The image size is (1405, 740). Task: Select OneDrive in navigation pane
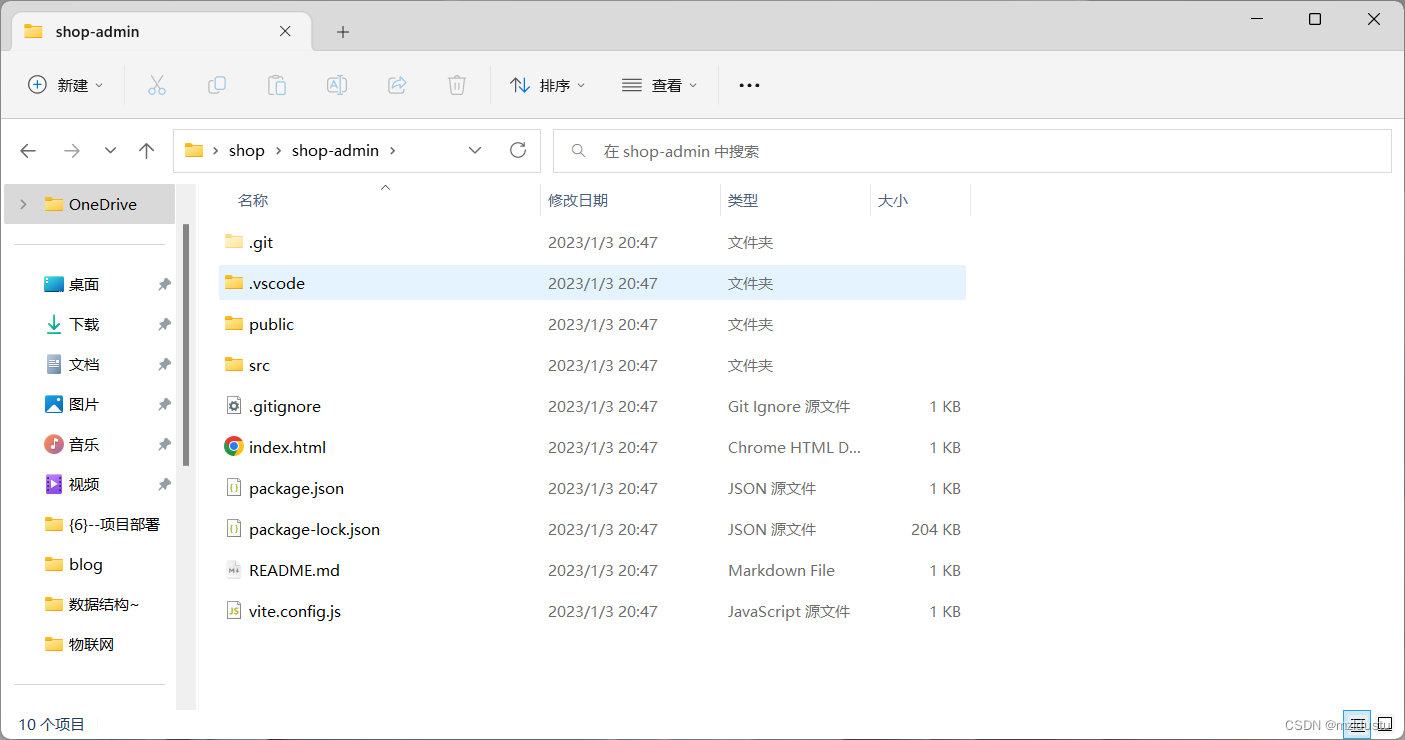[90, 204]
